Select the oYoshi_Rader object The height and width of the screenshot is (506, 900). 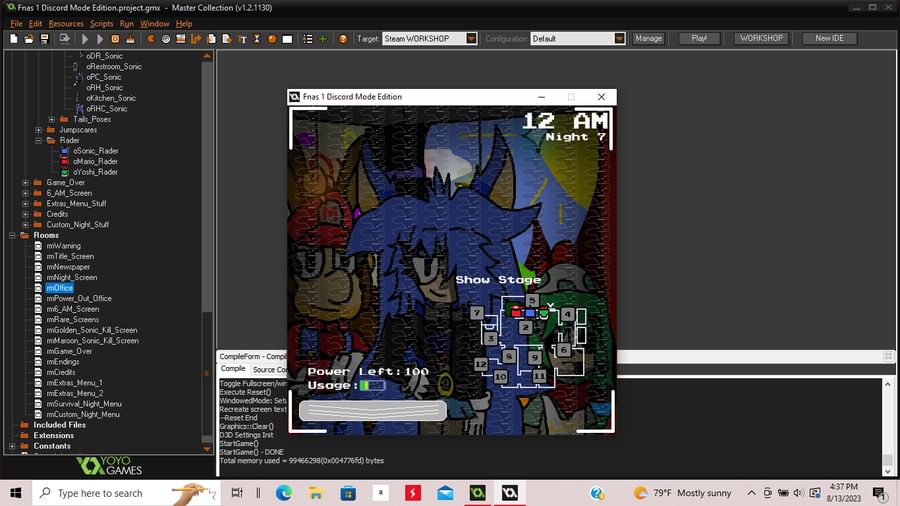coord(95,172)
